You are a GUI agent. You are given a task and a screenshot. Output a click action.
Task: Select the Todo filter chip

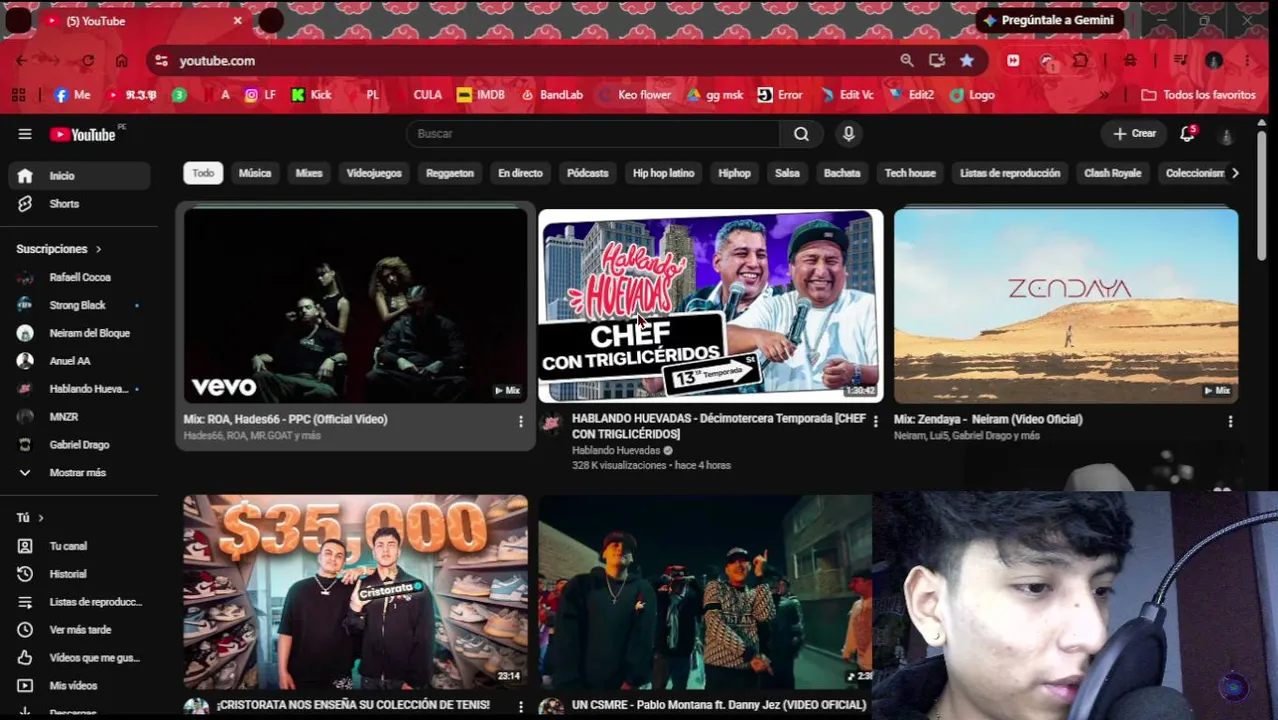tap(203, 173)
